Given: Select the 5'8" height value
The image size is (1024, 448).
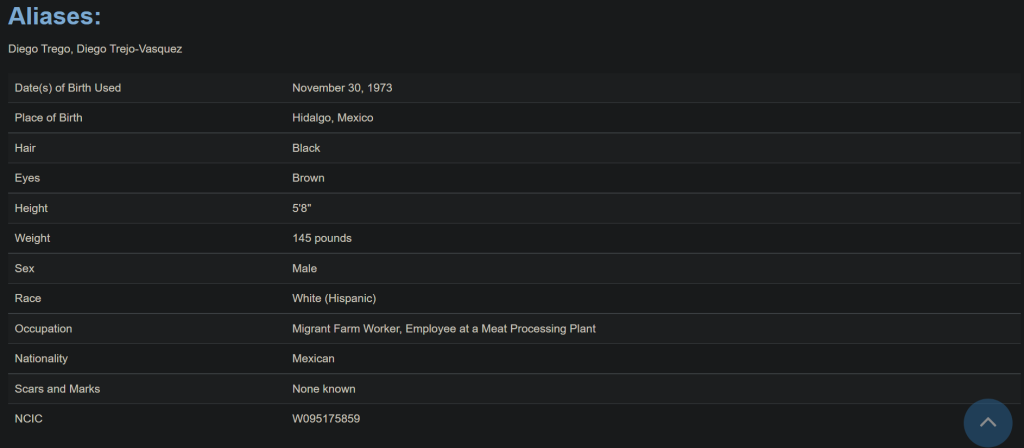Looking at the screenshot, I should (303, 208).
